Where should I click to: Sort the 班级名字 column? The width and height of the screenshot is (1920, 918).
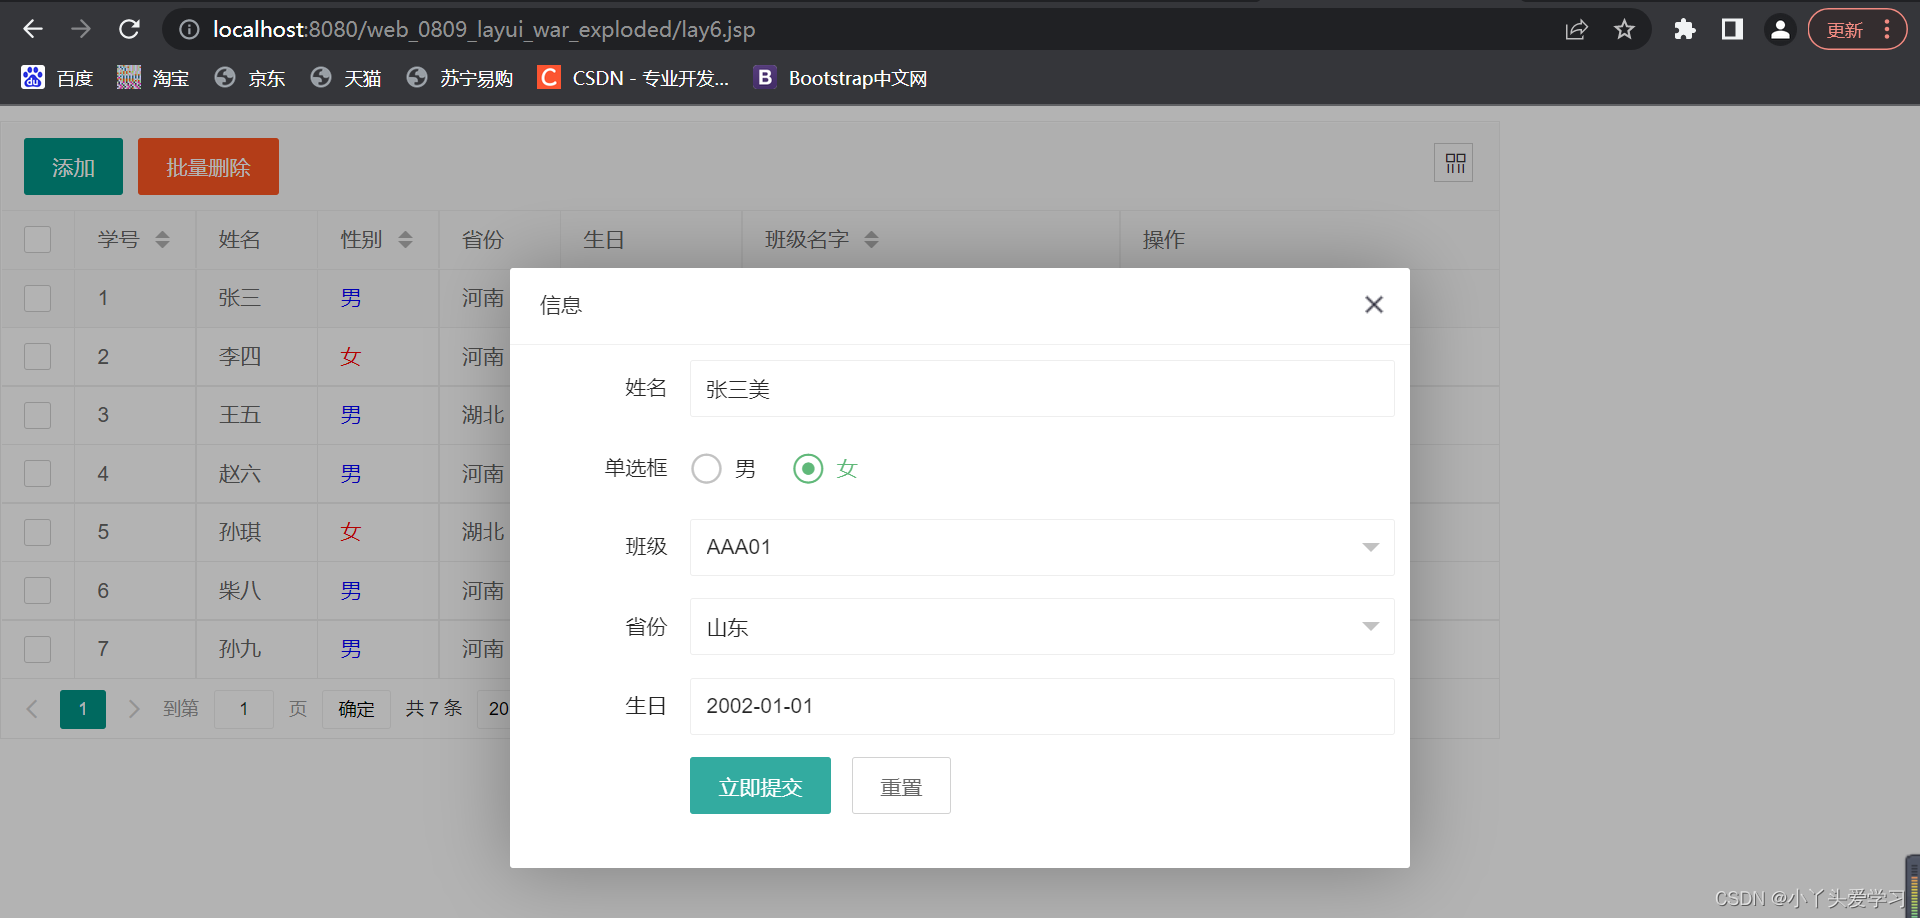pyautogui.click(x=871, y=239)
